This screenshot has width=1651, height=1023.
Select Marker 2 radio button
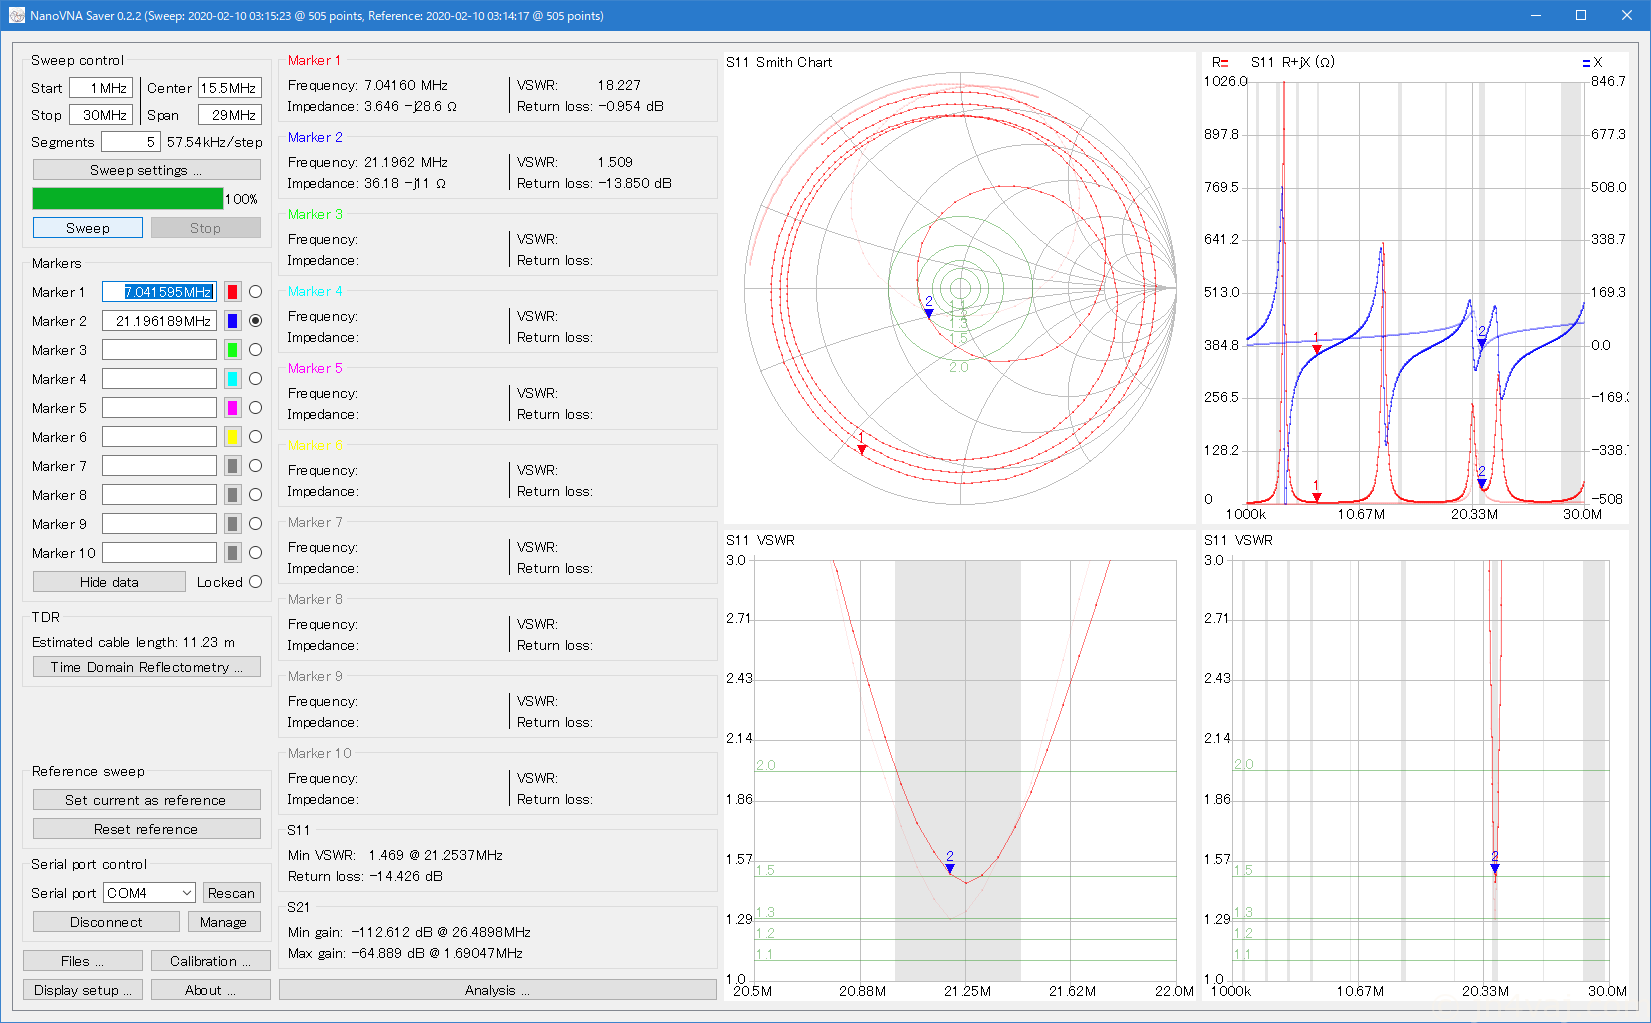[x=255, y=321]
